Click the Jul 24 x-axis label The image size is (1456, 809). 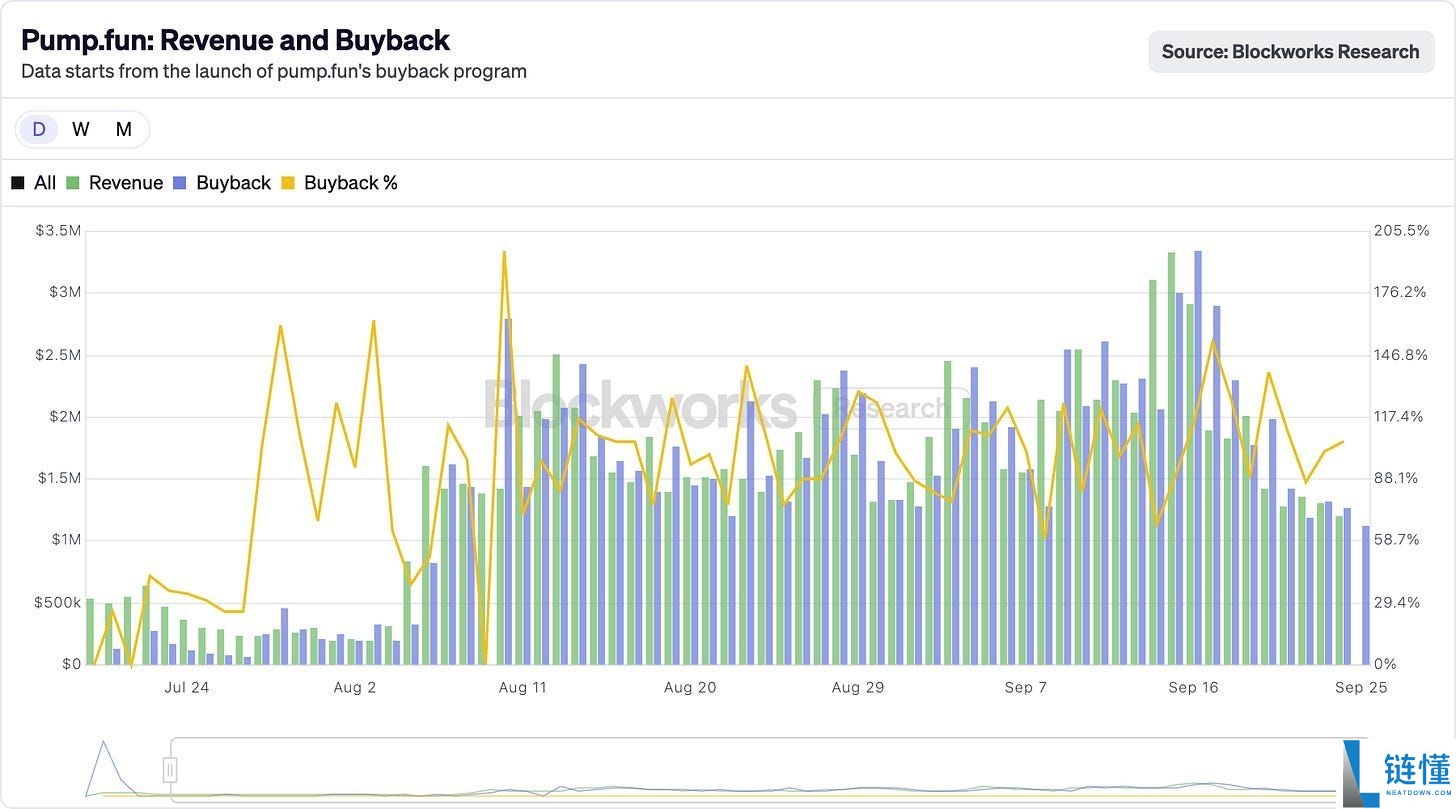(x=187, y=687)
